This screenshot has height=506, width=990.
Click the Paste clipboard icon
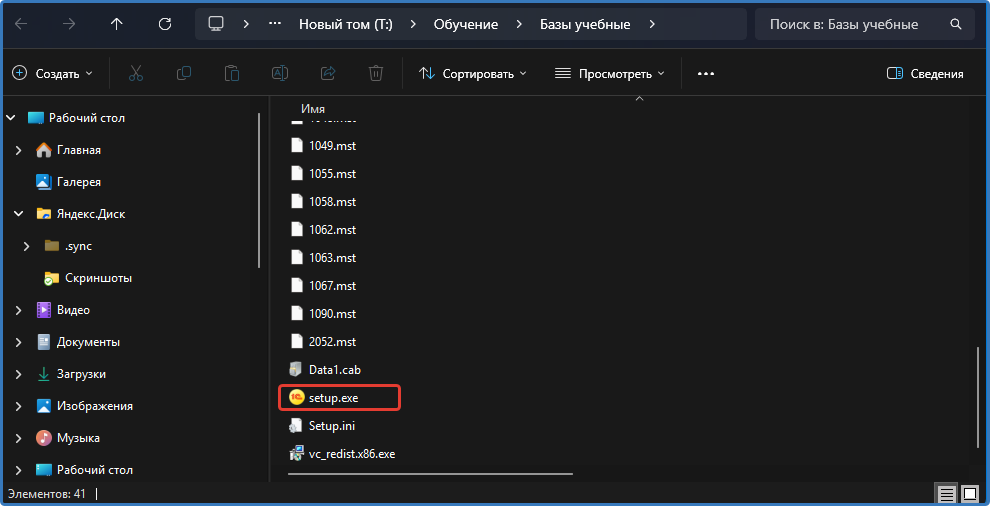pyautogui.click(x=232, y=73)
